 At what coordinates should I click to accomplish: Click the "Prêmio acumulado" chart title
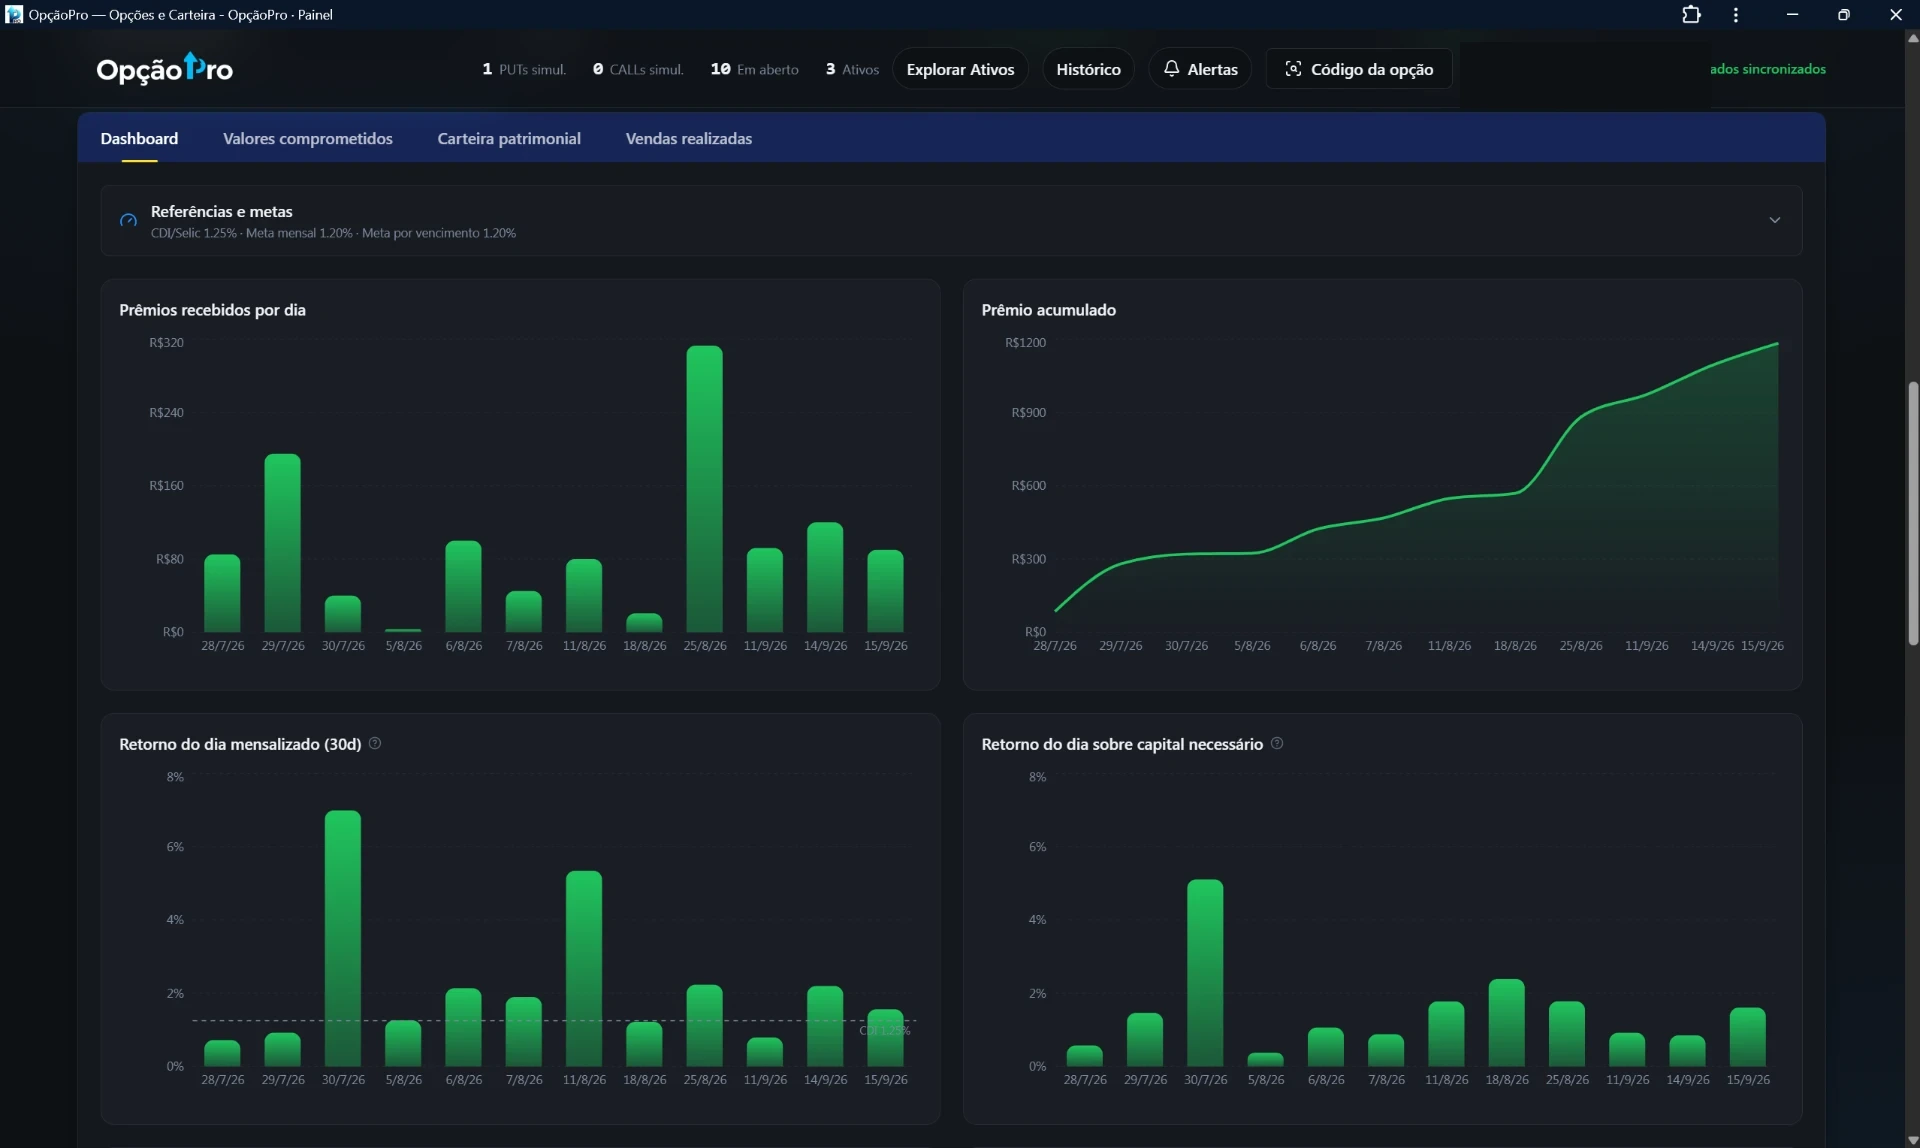point(1049,310)
